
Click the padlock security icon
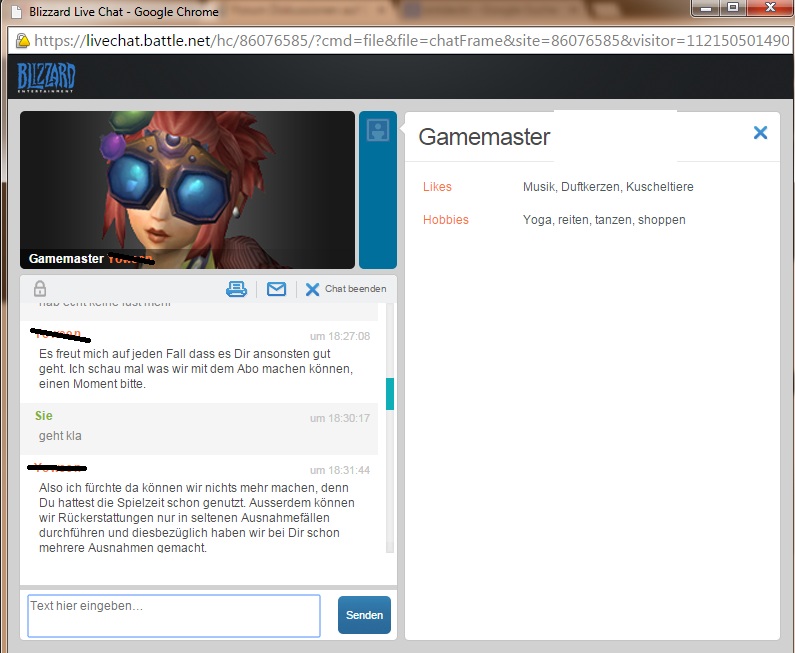click(x=40, y=288)
